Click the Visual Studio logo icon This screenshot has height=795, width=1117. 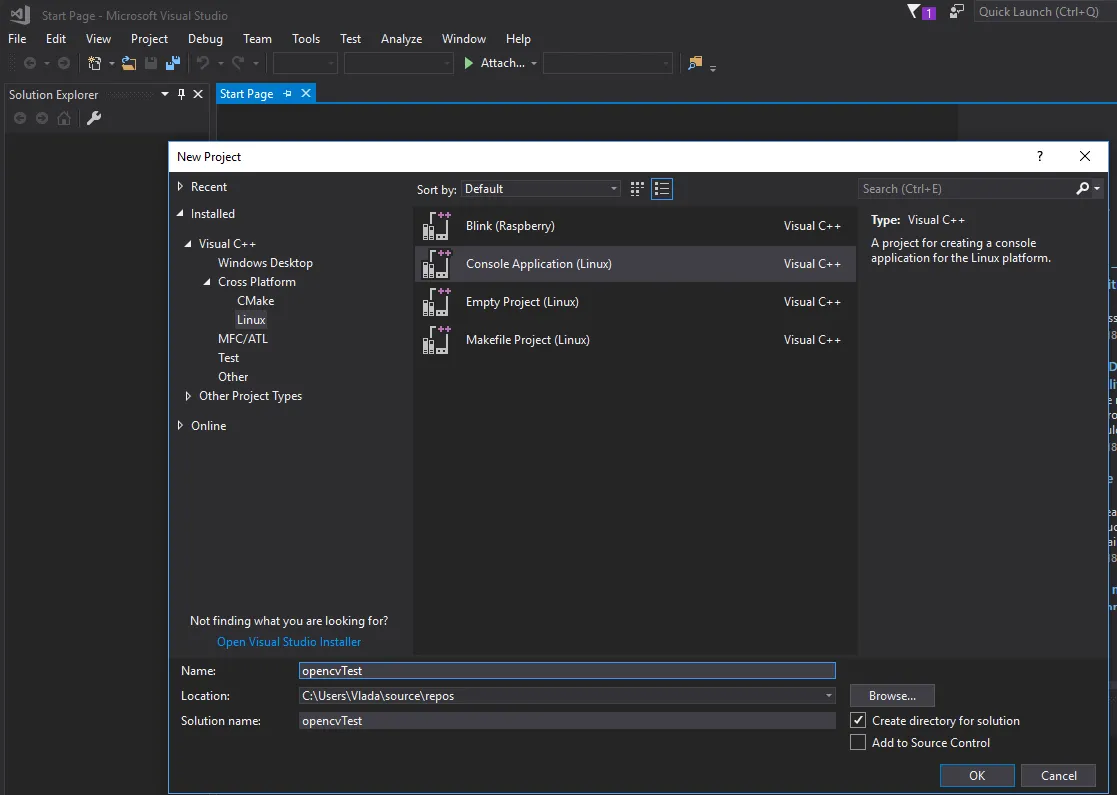[x=20, y=14]
